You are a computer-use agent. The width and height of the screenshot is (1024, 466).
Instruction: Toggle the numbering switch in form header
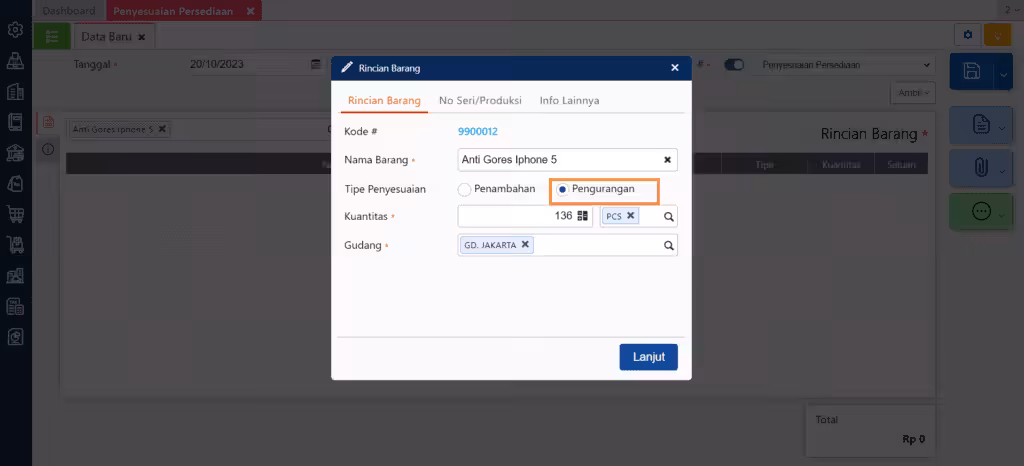pyautogui.click(x=734, y=65)
